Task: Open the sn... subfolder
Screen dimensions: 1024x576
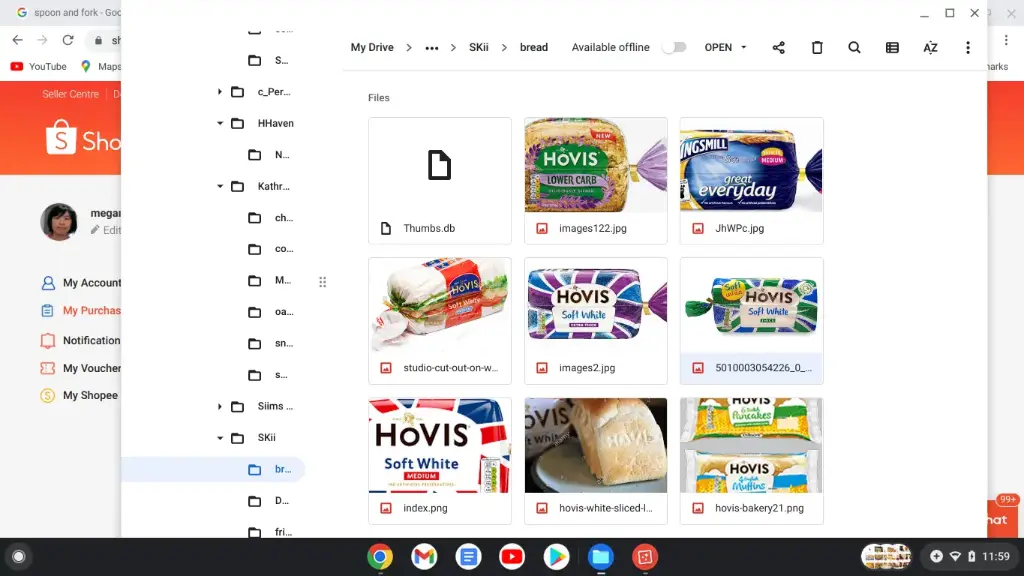Action: pyautogui.click(x=271, y=344)
